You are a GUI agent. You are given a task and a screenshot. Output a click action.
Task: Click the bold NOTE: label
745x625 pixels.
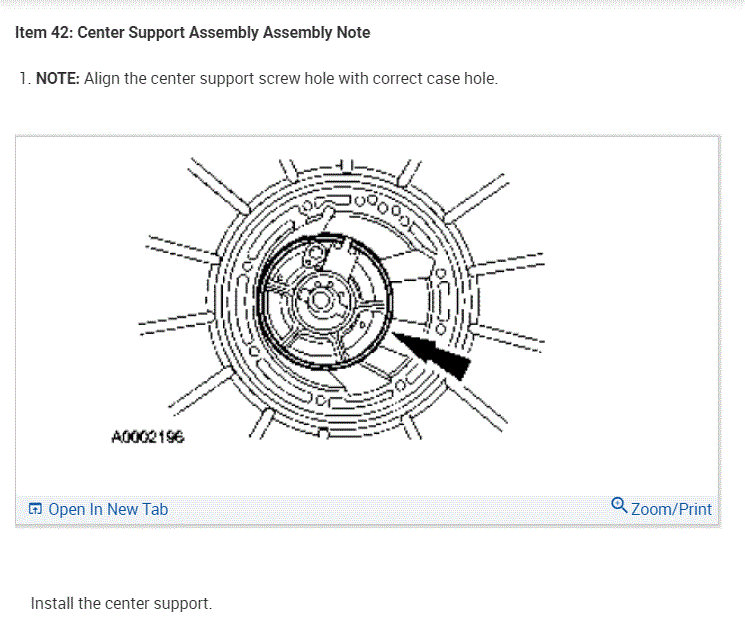coord(58,78)
